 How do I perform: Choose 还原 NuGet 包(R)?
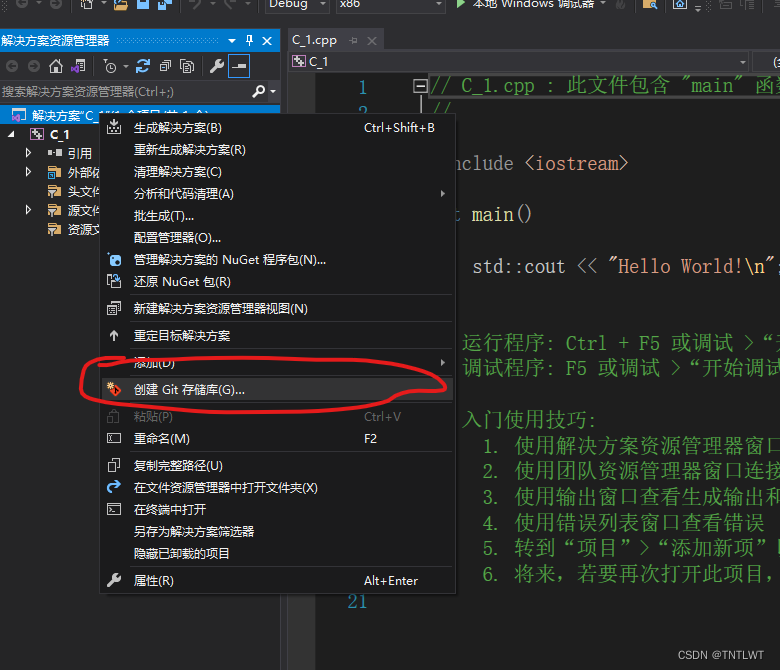click(x=278, y=282)
